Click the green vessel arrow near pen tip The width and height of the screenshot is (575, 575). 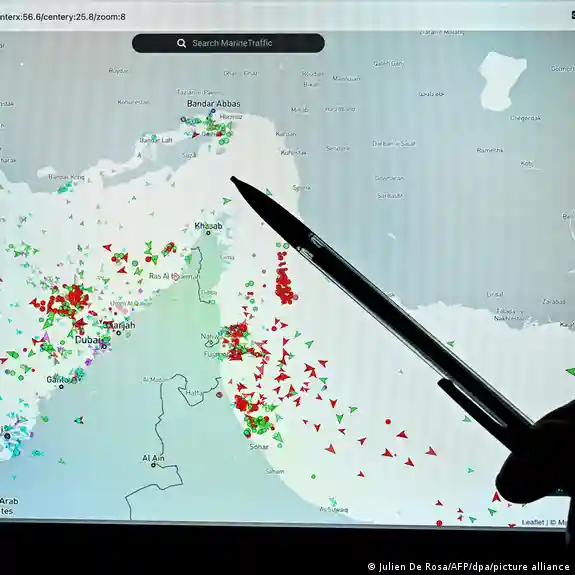coord(227,201)
